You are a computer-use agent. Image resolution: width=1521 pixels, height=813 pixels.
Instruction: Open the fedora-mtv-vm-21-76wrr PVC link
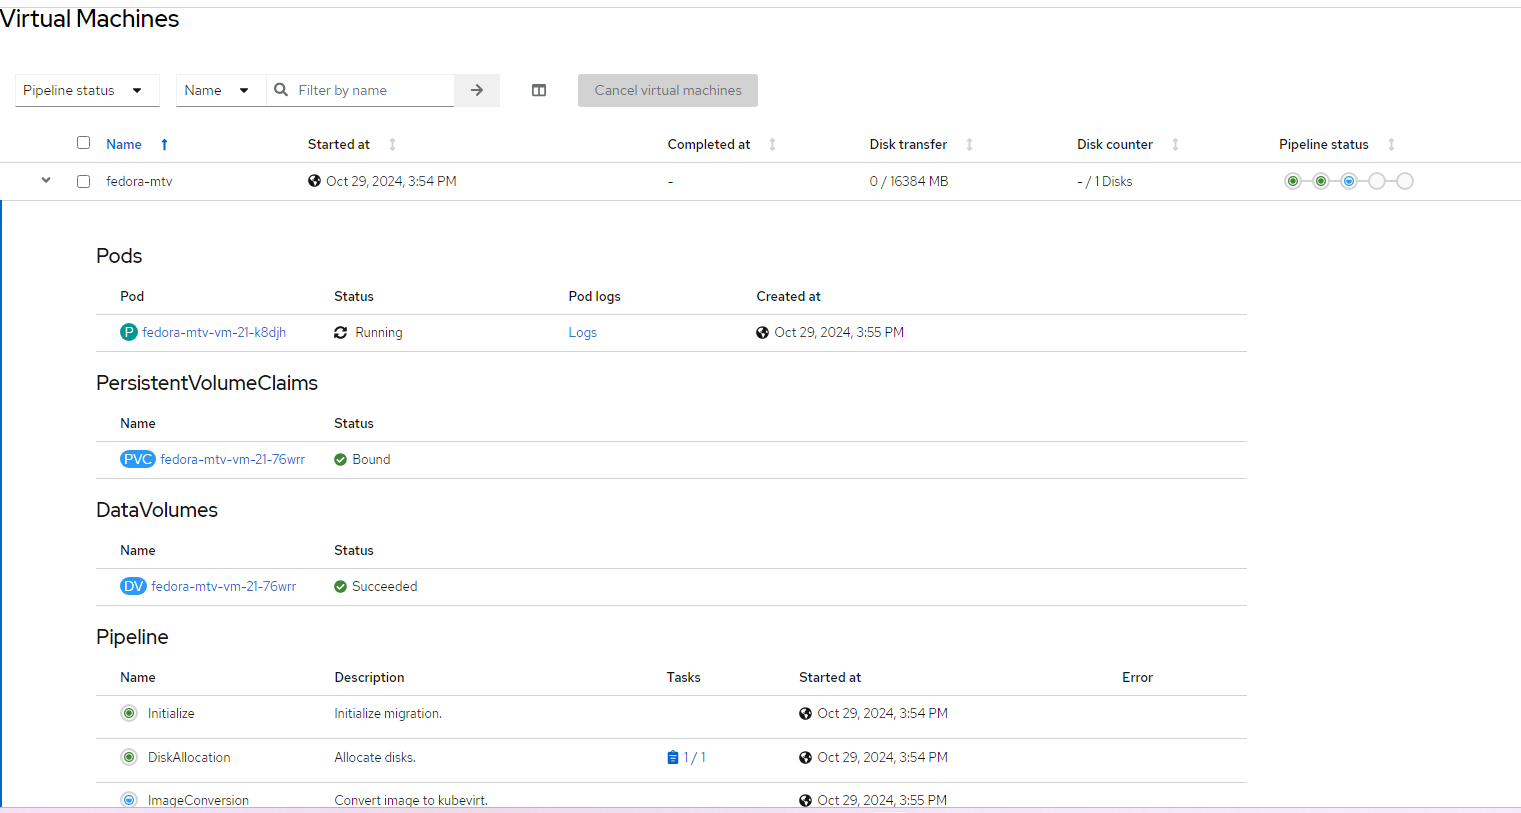[x=233, y=459]
